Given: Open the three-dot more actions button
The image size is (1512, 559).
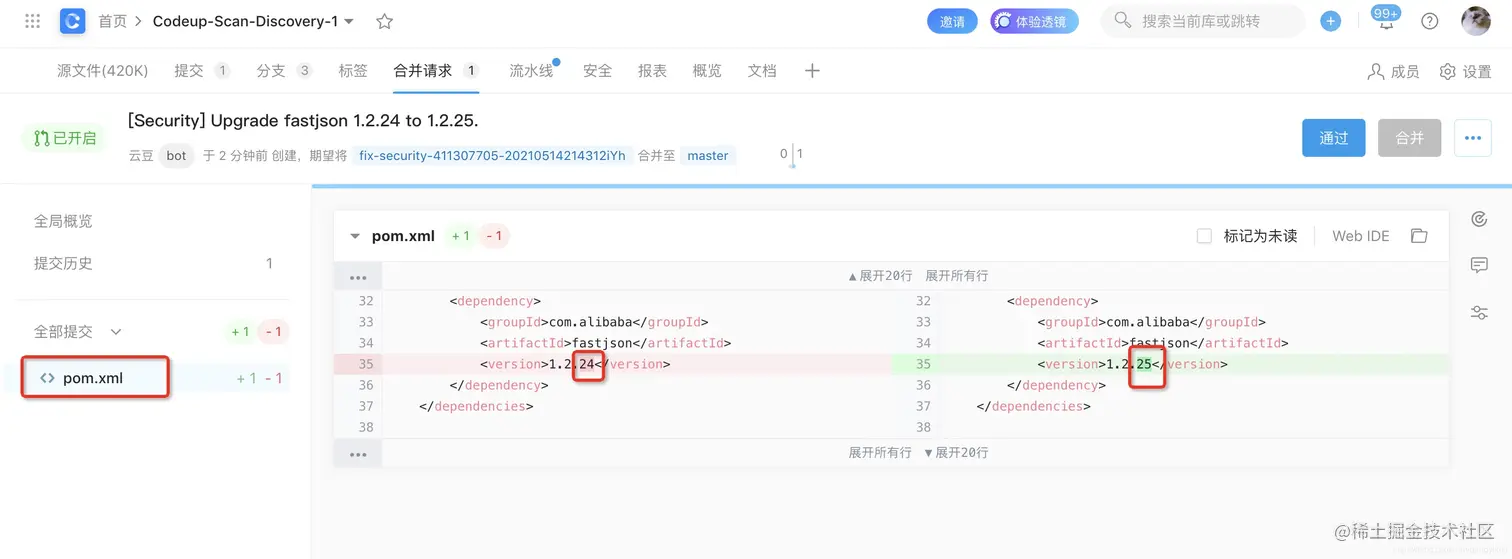Looking at the screenshot, I should point(1472,138).
